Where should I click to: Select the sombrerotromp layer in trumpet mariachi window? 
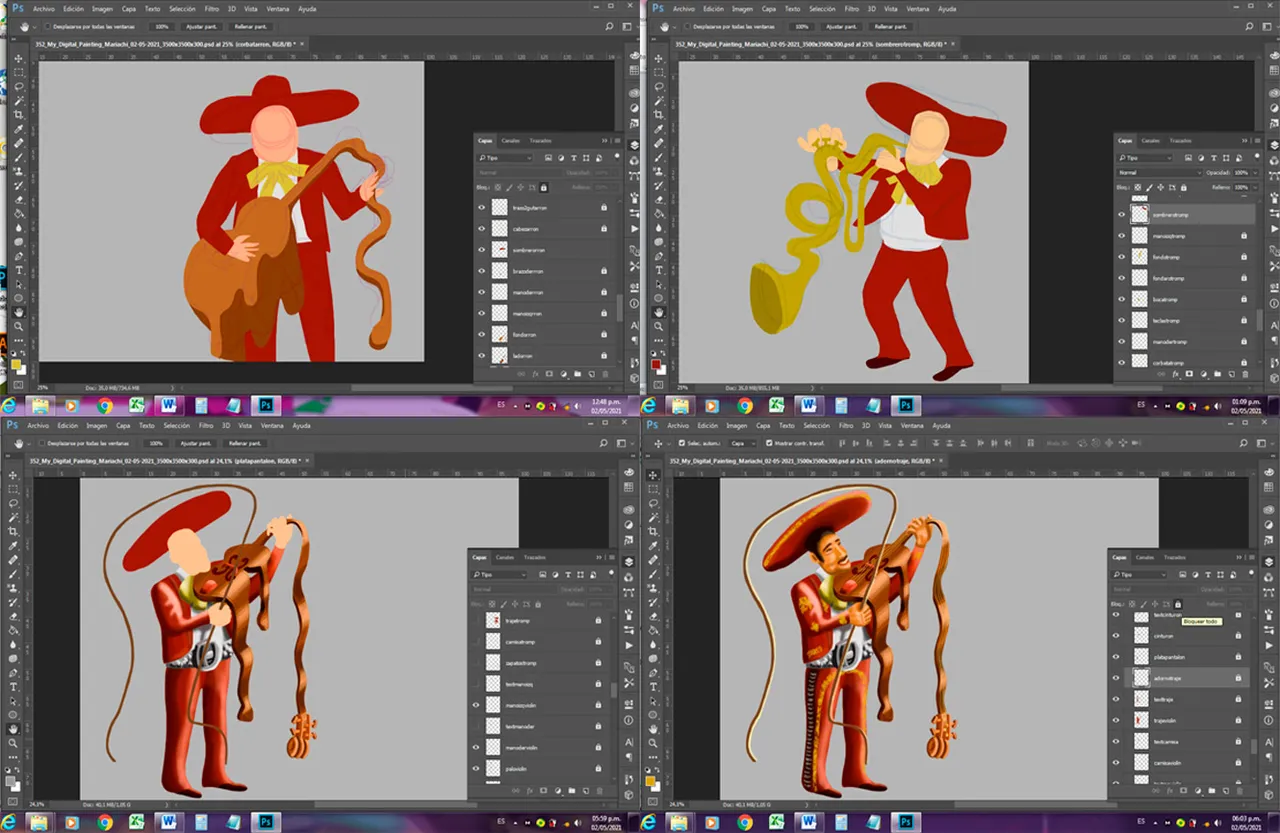[x=1185, y=214]
